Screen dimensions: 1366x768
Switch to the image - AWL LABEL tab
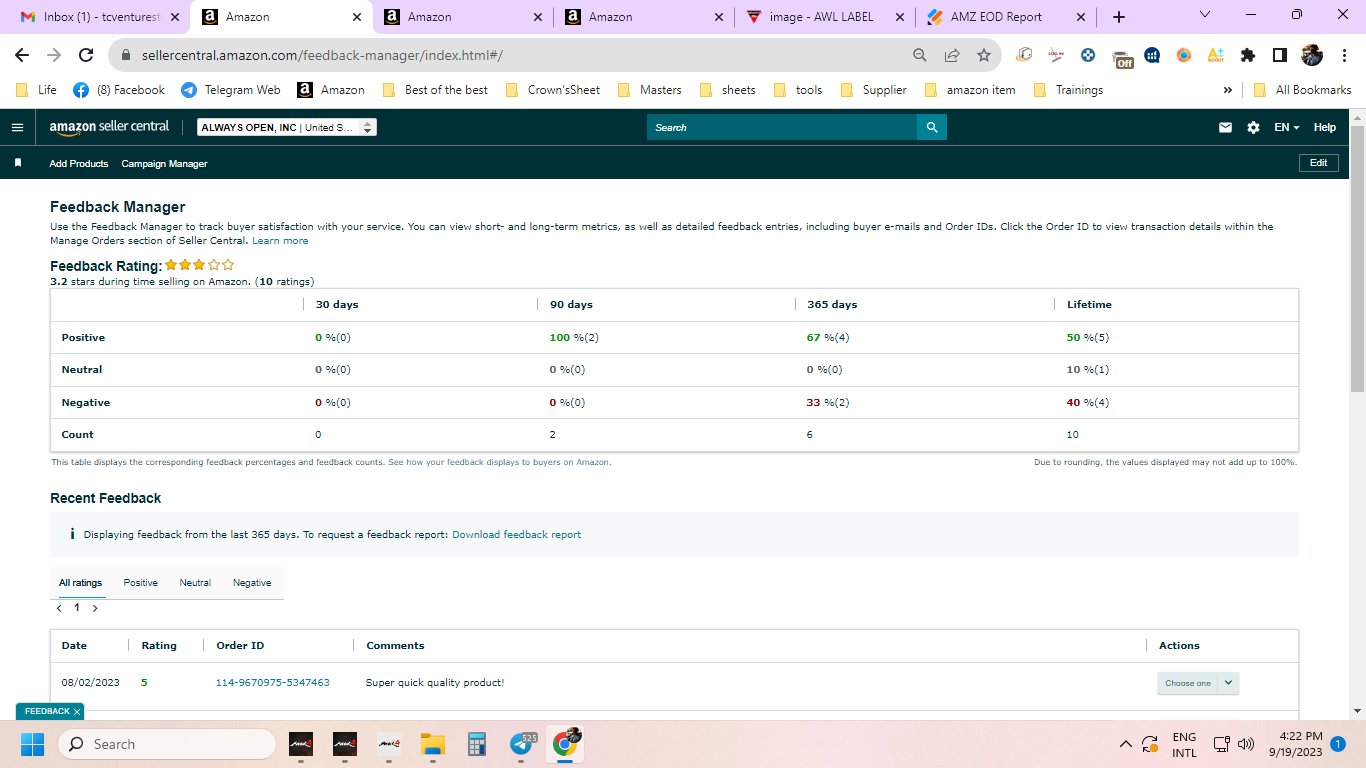[826, 17]
